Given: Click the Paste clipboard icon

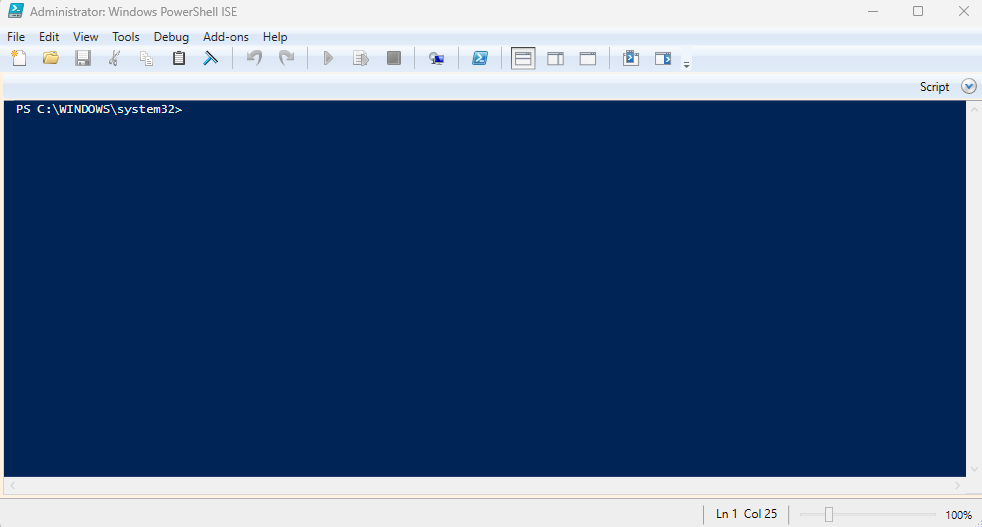Looking at the screenshot, I should (179, 58).
